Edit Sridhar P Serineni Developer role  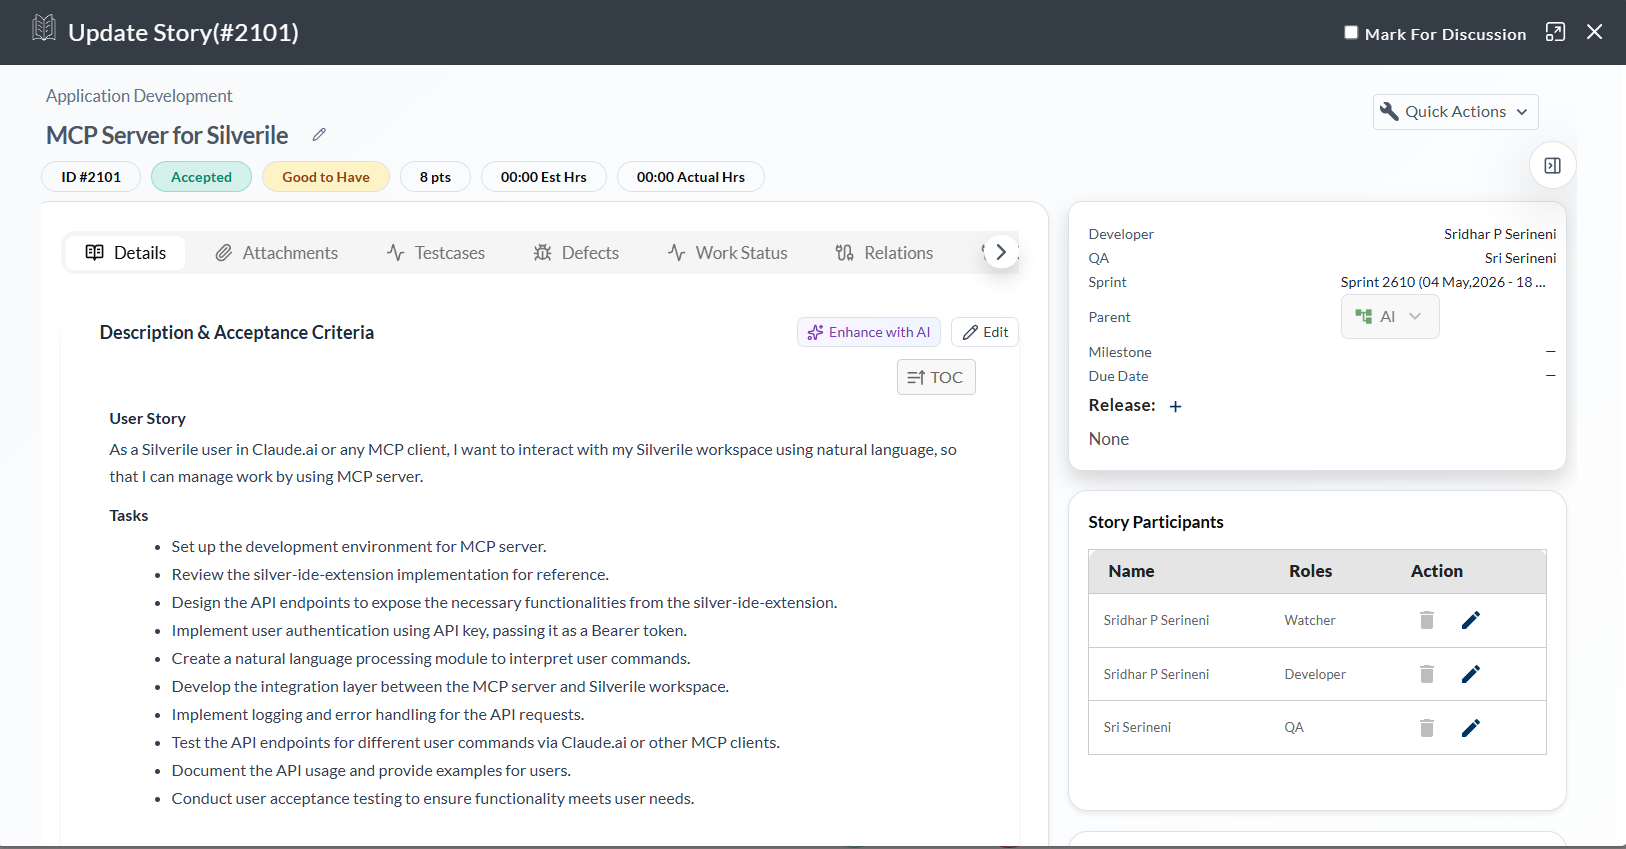[x=1471, y=674]
